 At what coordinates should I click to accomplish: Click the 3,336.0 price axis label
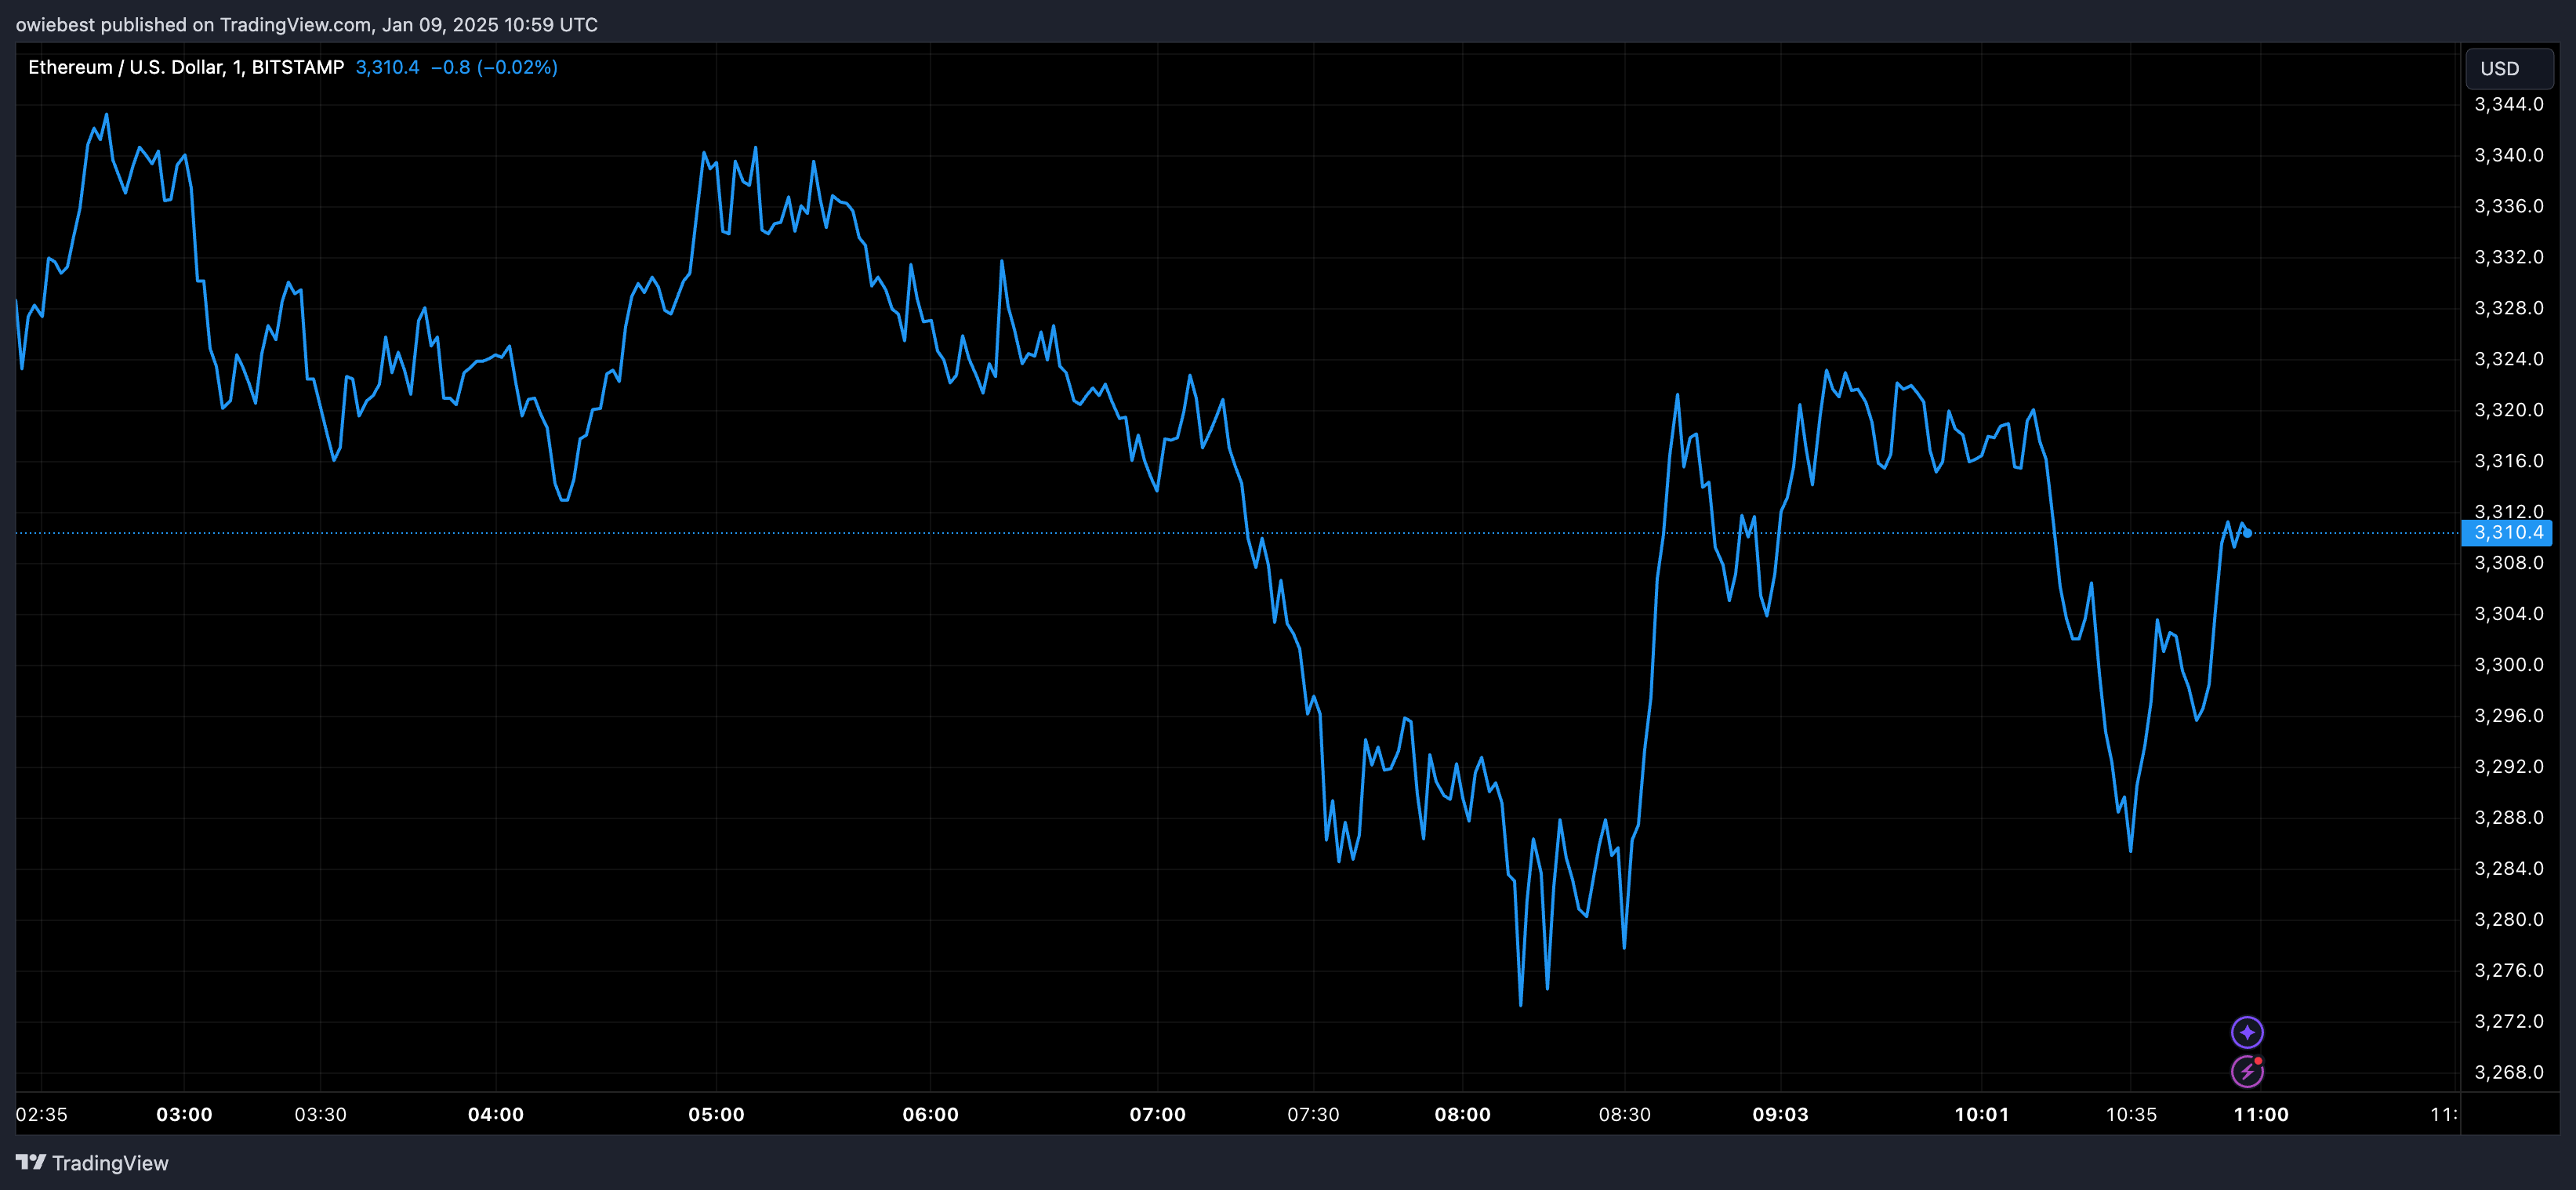tap(2508, 206)
